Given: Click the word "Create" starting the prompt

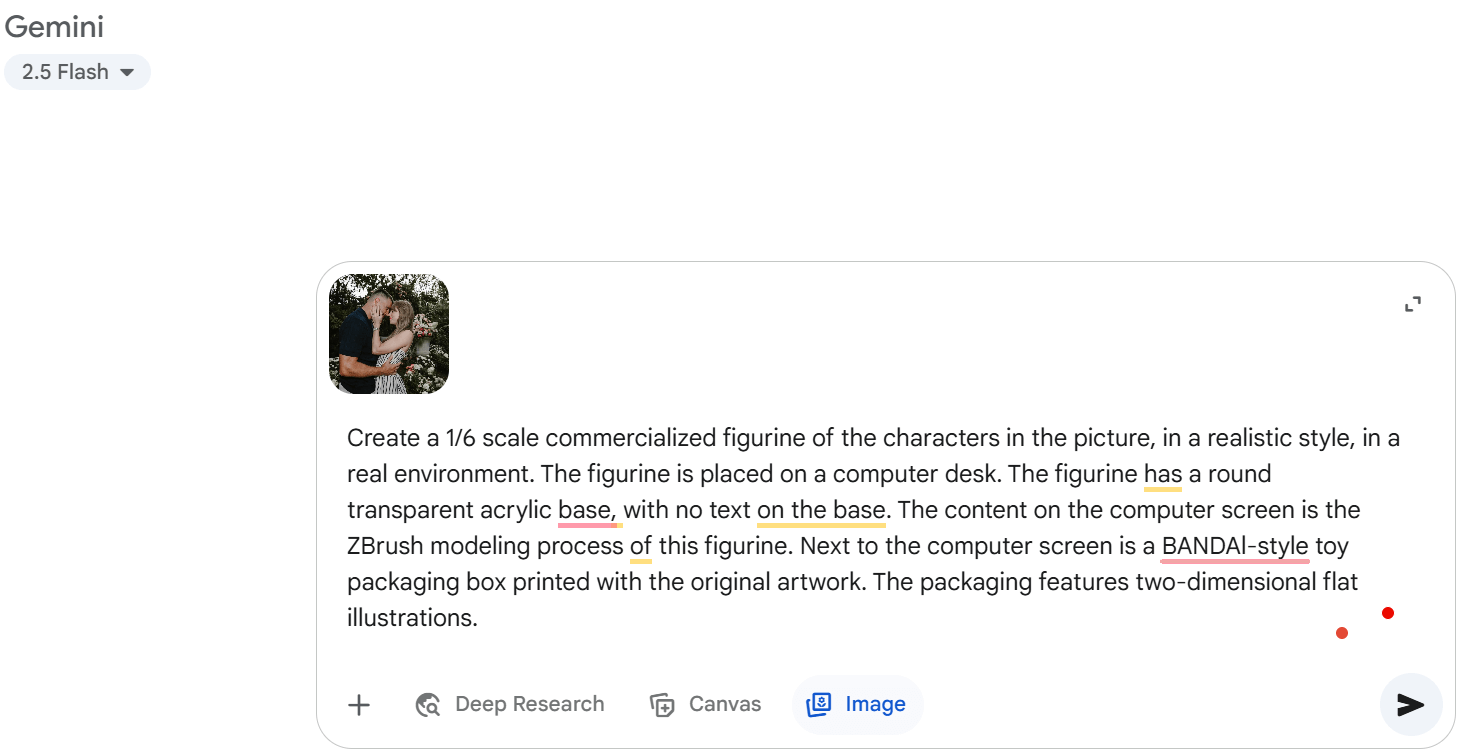Looking at the screenshot, I should pos(382,438).
